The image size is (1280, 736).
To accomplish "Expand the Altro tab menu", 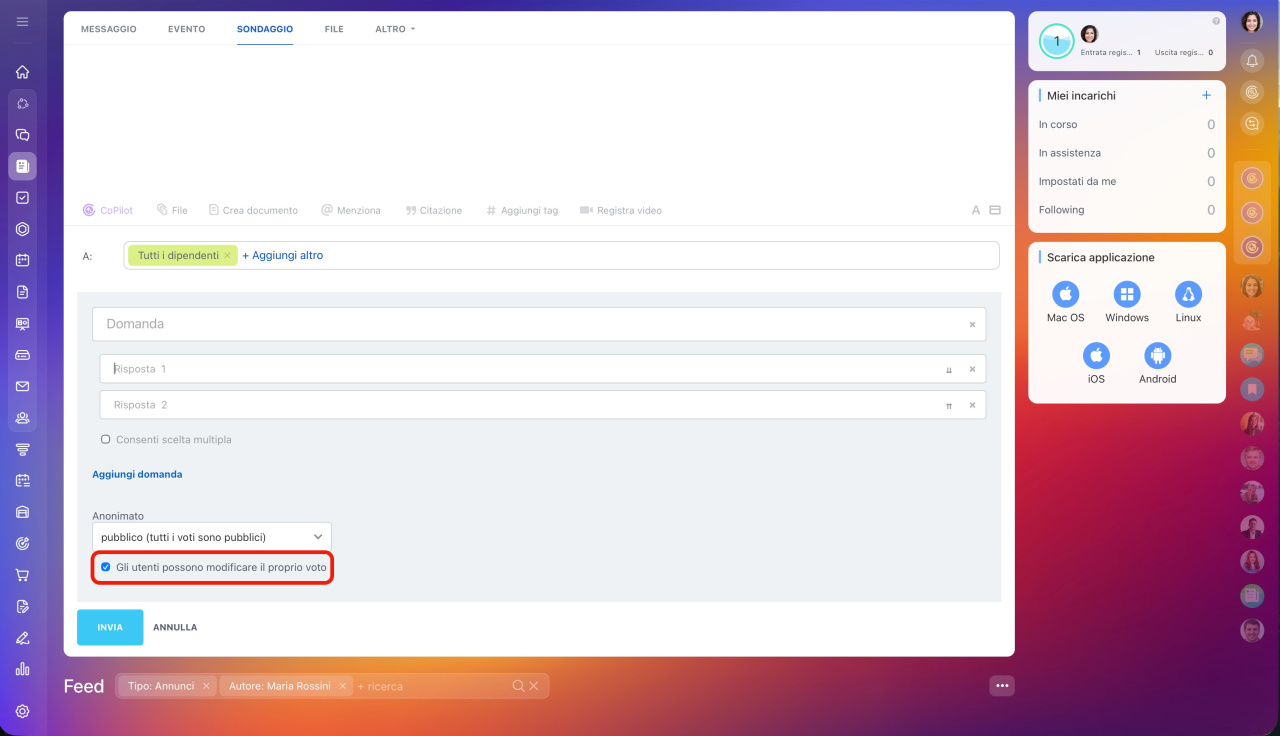I will coord(395,29).
